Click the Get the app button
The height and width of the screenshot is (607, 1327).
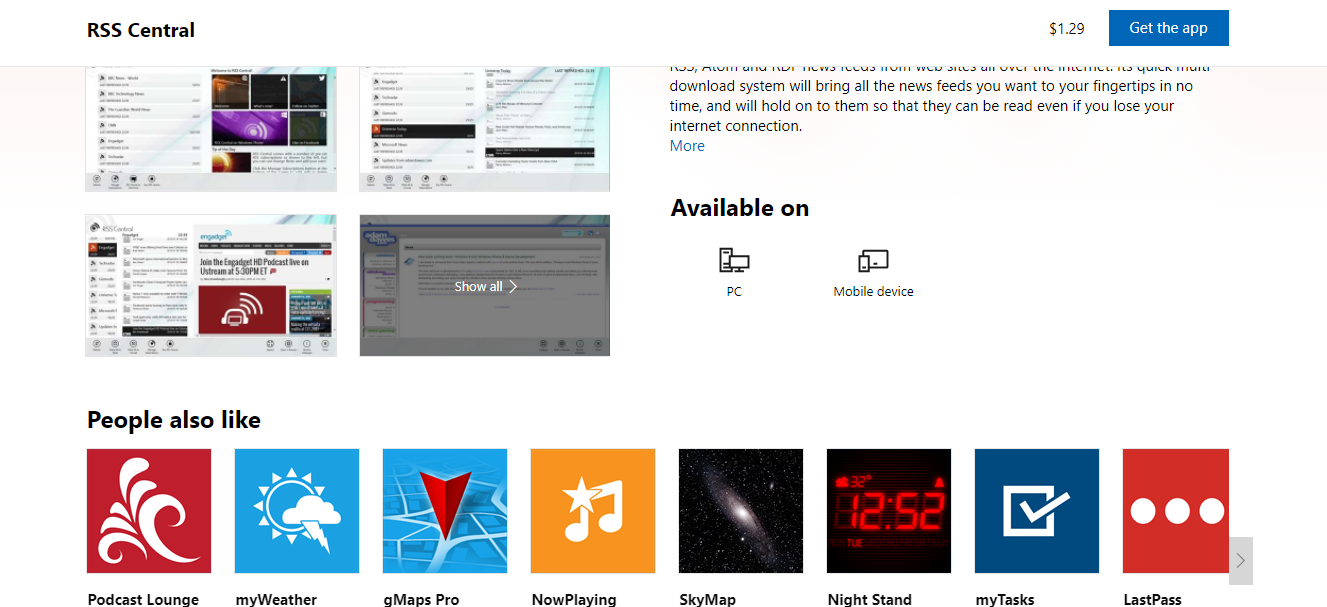tap(1168, 28)
